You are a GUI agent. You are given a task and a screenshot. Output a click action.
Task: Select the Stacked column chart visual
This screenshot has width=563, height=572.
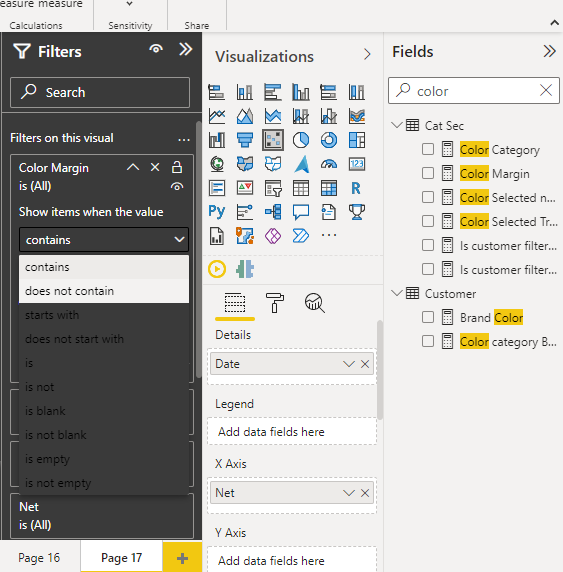(x=245, y=92)
